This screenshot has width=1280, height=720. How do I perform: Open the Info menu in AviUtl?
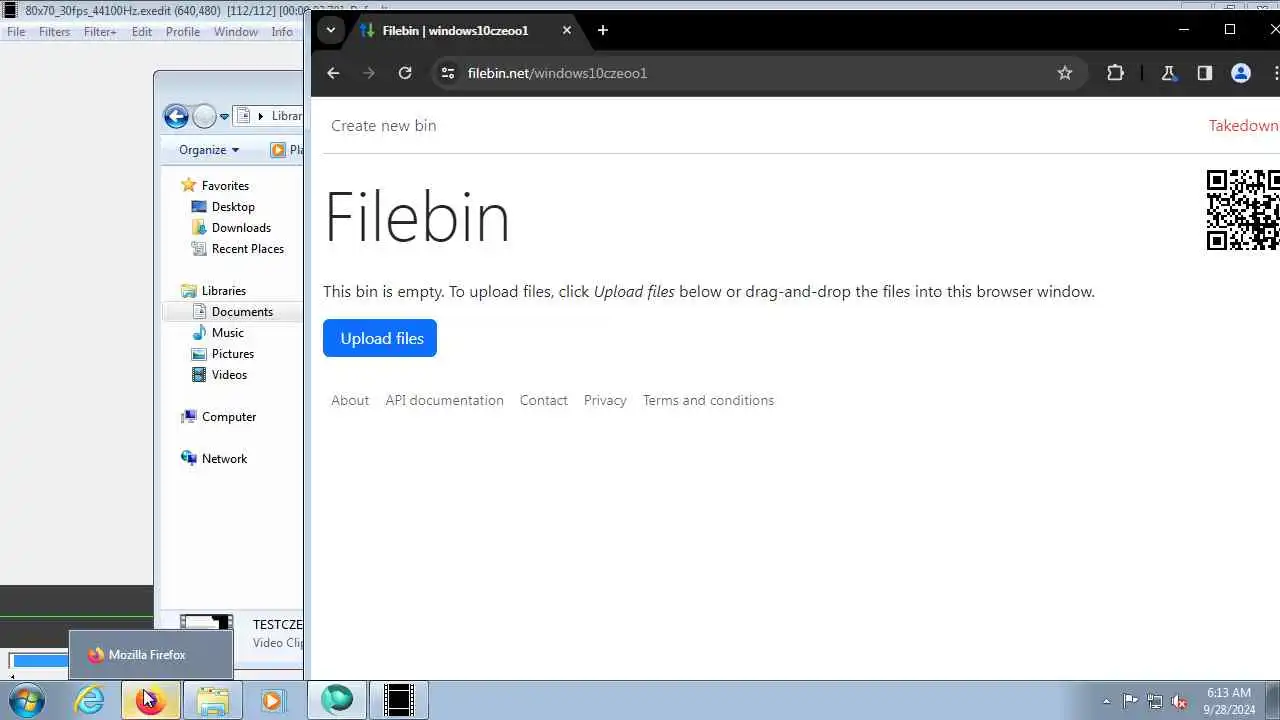[x=282, y=32]
